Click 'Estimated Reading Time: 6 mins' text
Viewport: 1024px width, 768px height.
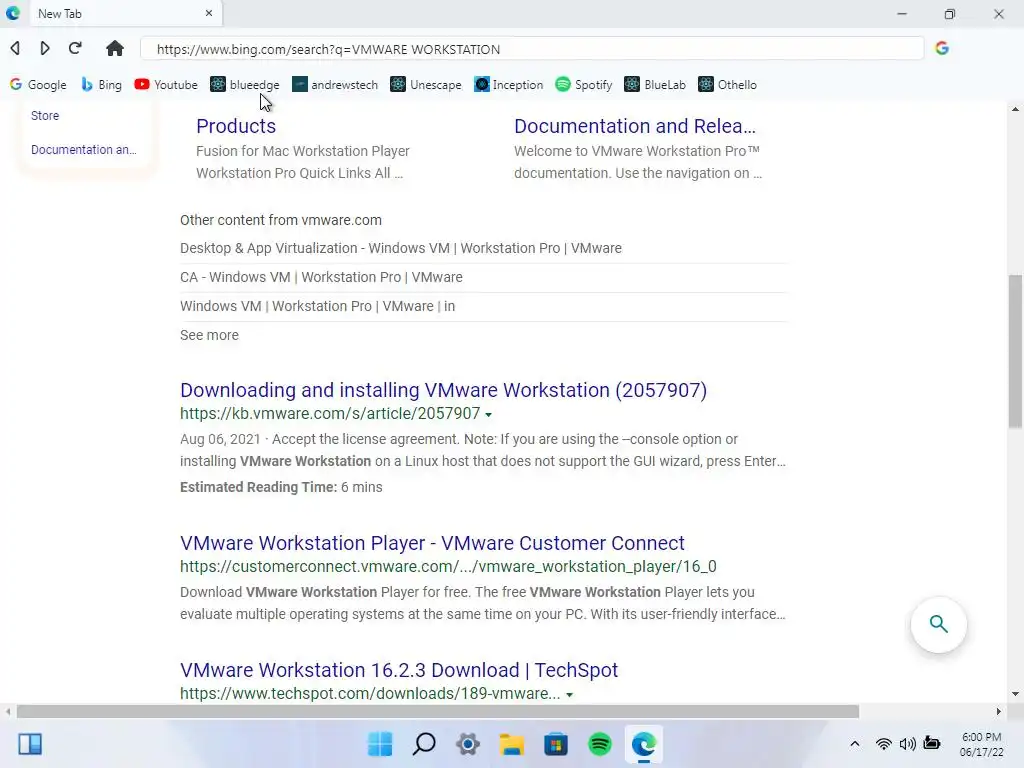(281, 487)
